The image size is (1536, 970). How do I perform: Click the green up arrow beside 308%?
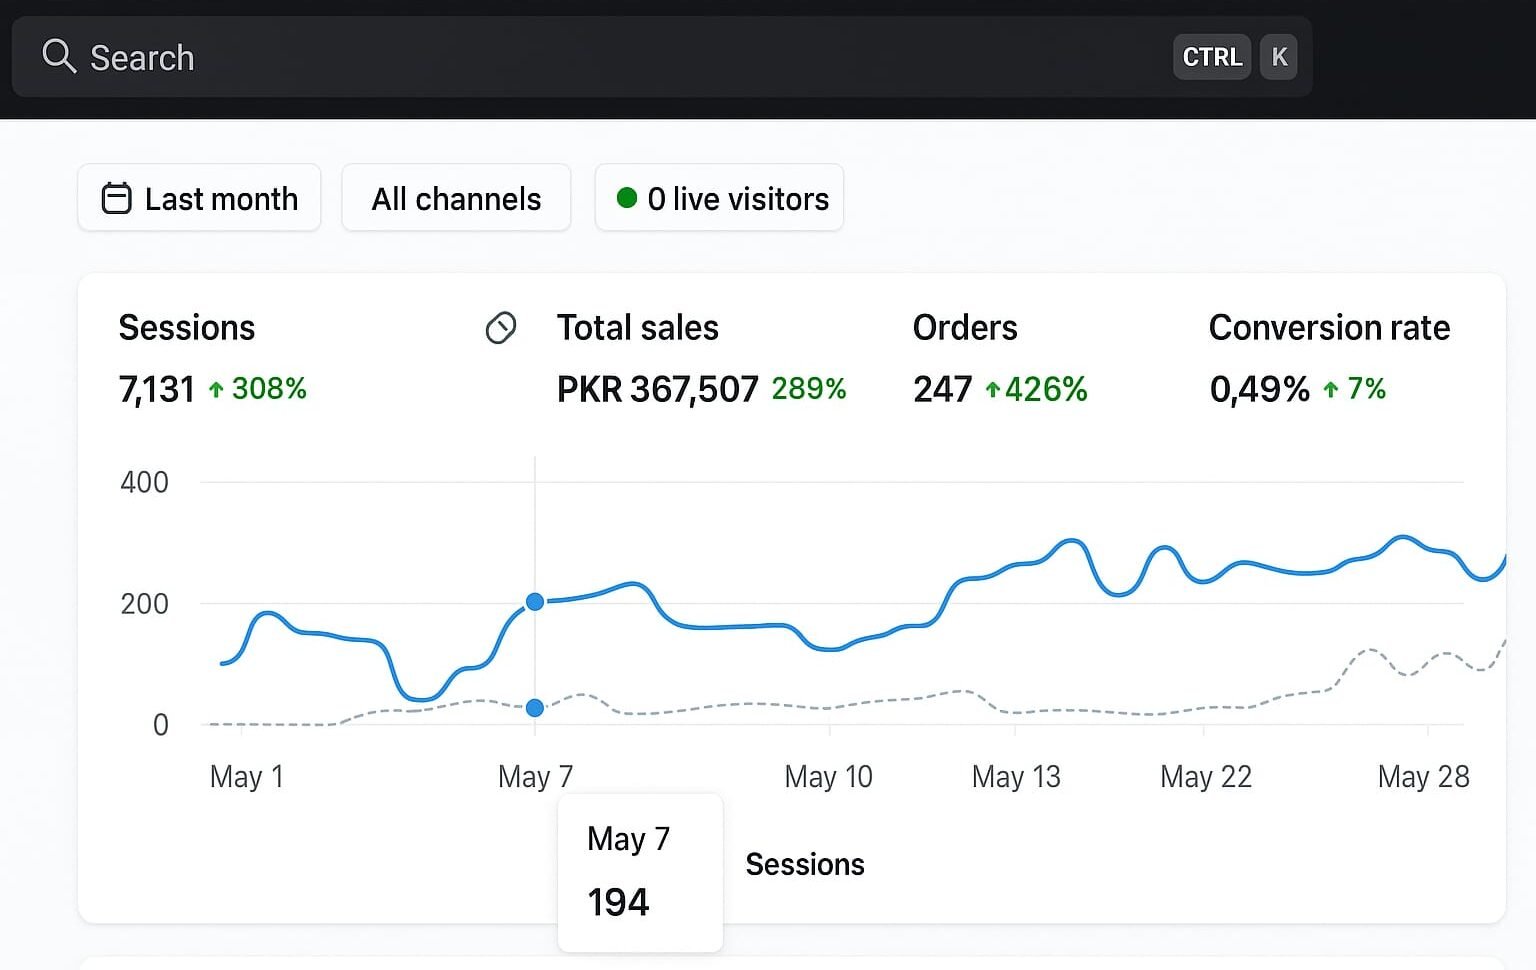click(x=216, y=390)
